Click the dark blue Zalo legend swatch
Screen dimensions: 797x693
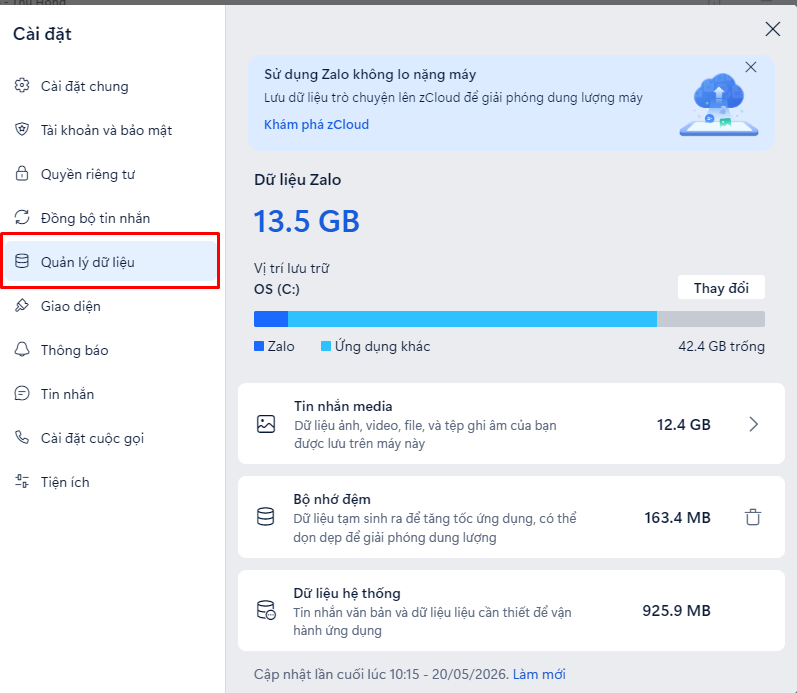[259, 346]
